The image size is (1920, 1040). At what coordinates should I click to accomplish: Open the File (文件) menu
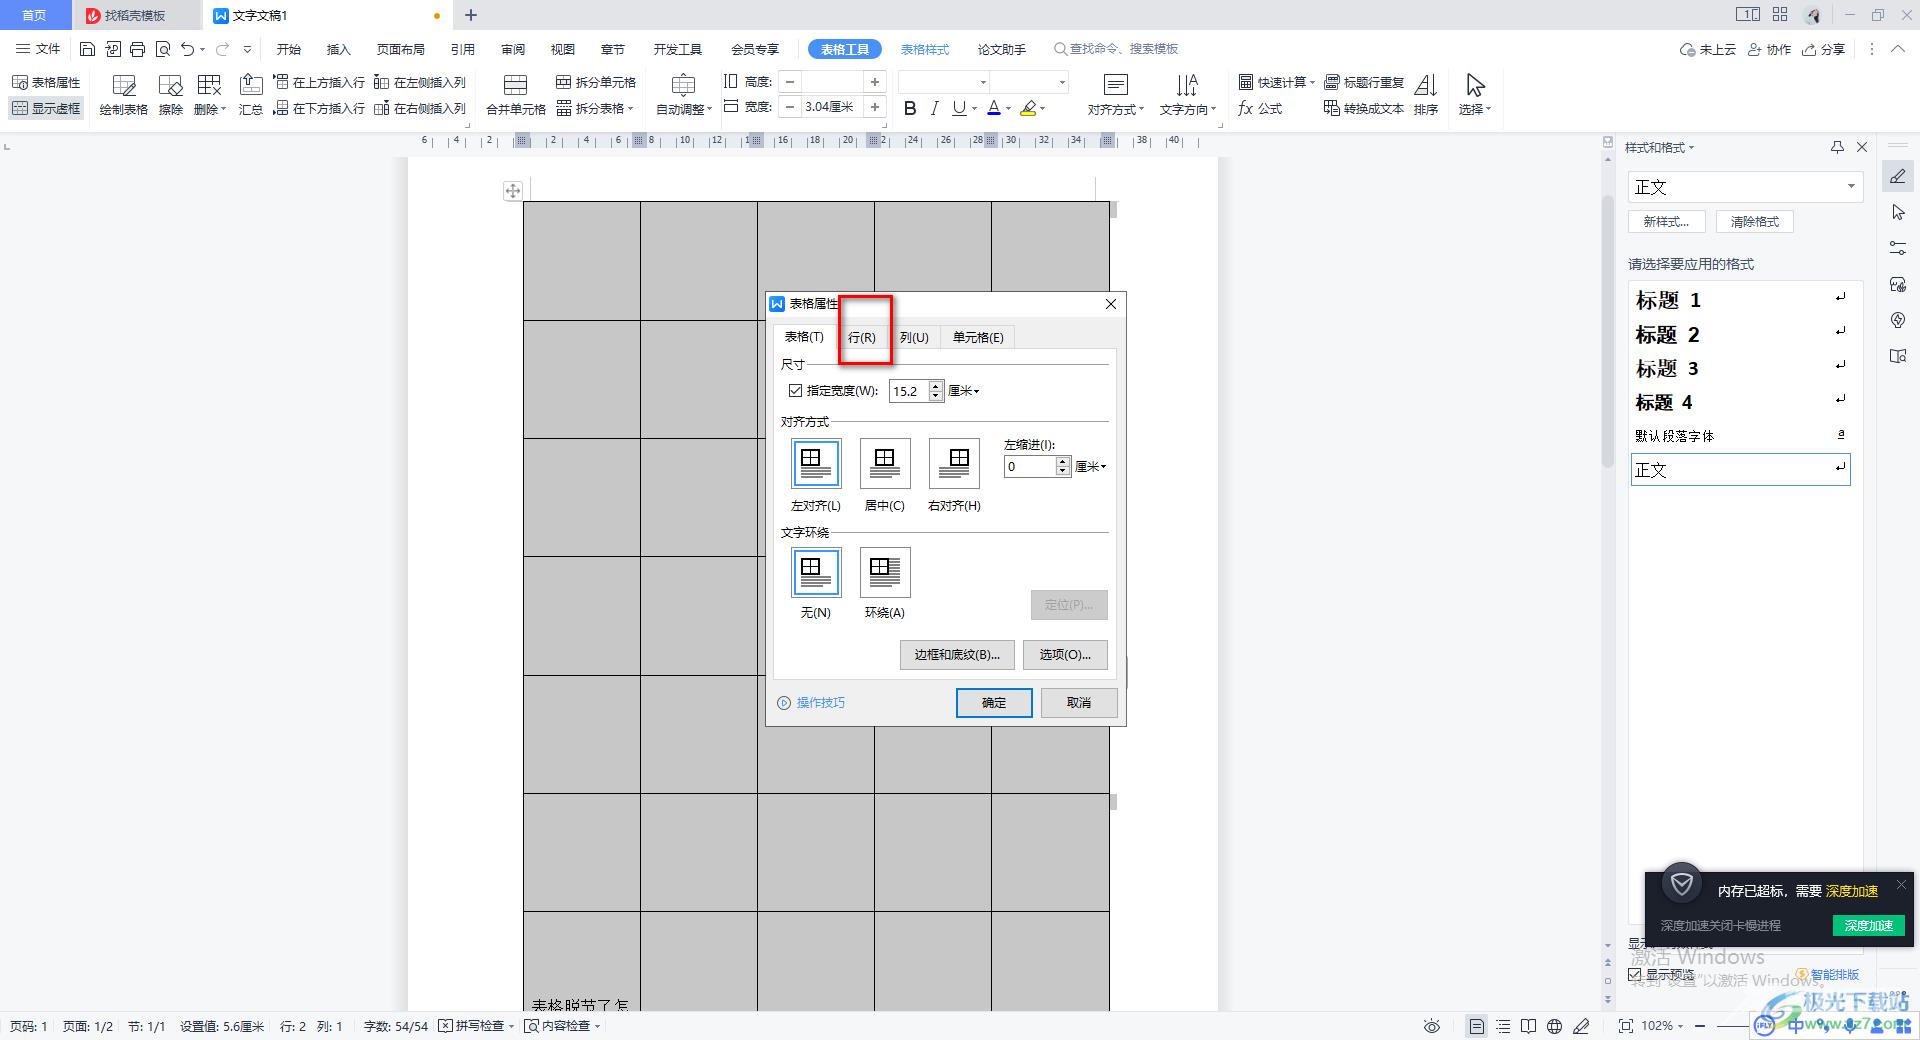(38, 49)
